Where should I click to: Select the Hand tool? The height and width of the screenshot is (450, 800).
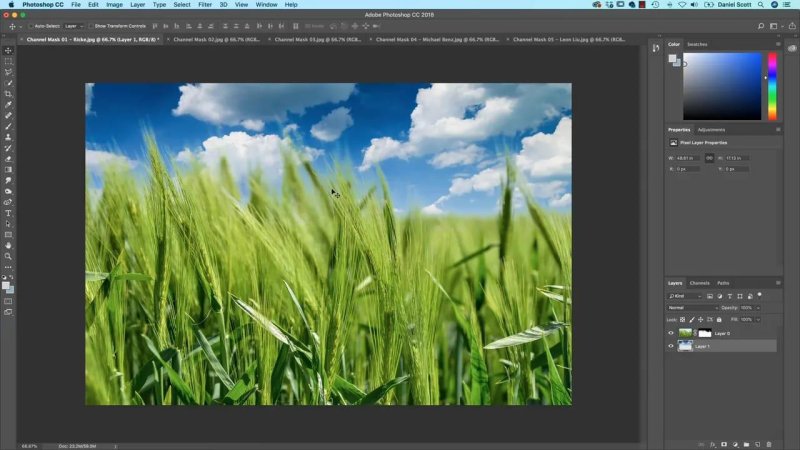click(x=8, y=245)
